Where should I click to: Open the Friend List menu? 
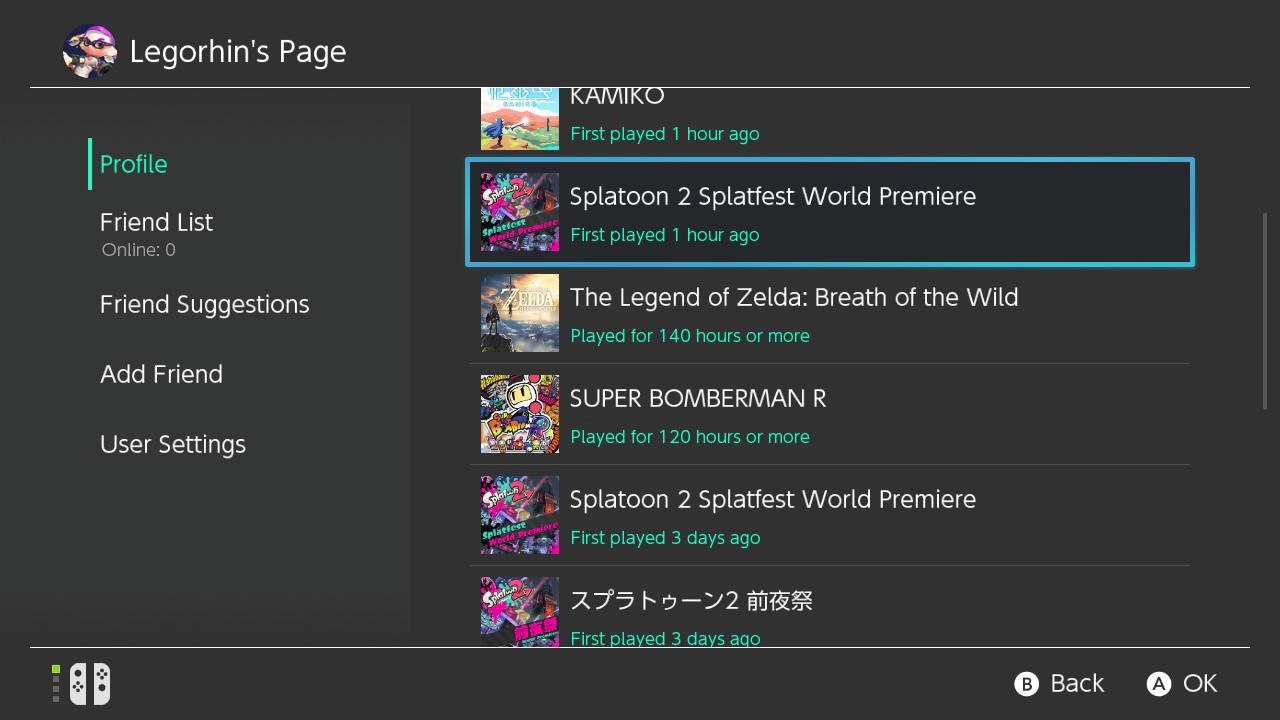click(156, 222)
